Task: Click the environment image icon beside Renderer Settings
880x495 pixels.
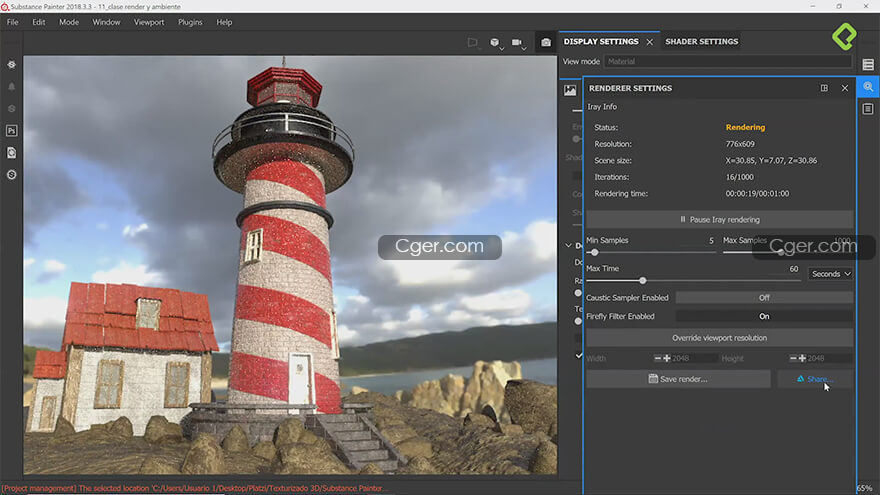Action: tap(570, 90)
